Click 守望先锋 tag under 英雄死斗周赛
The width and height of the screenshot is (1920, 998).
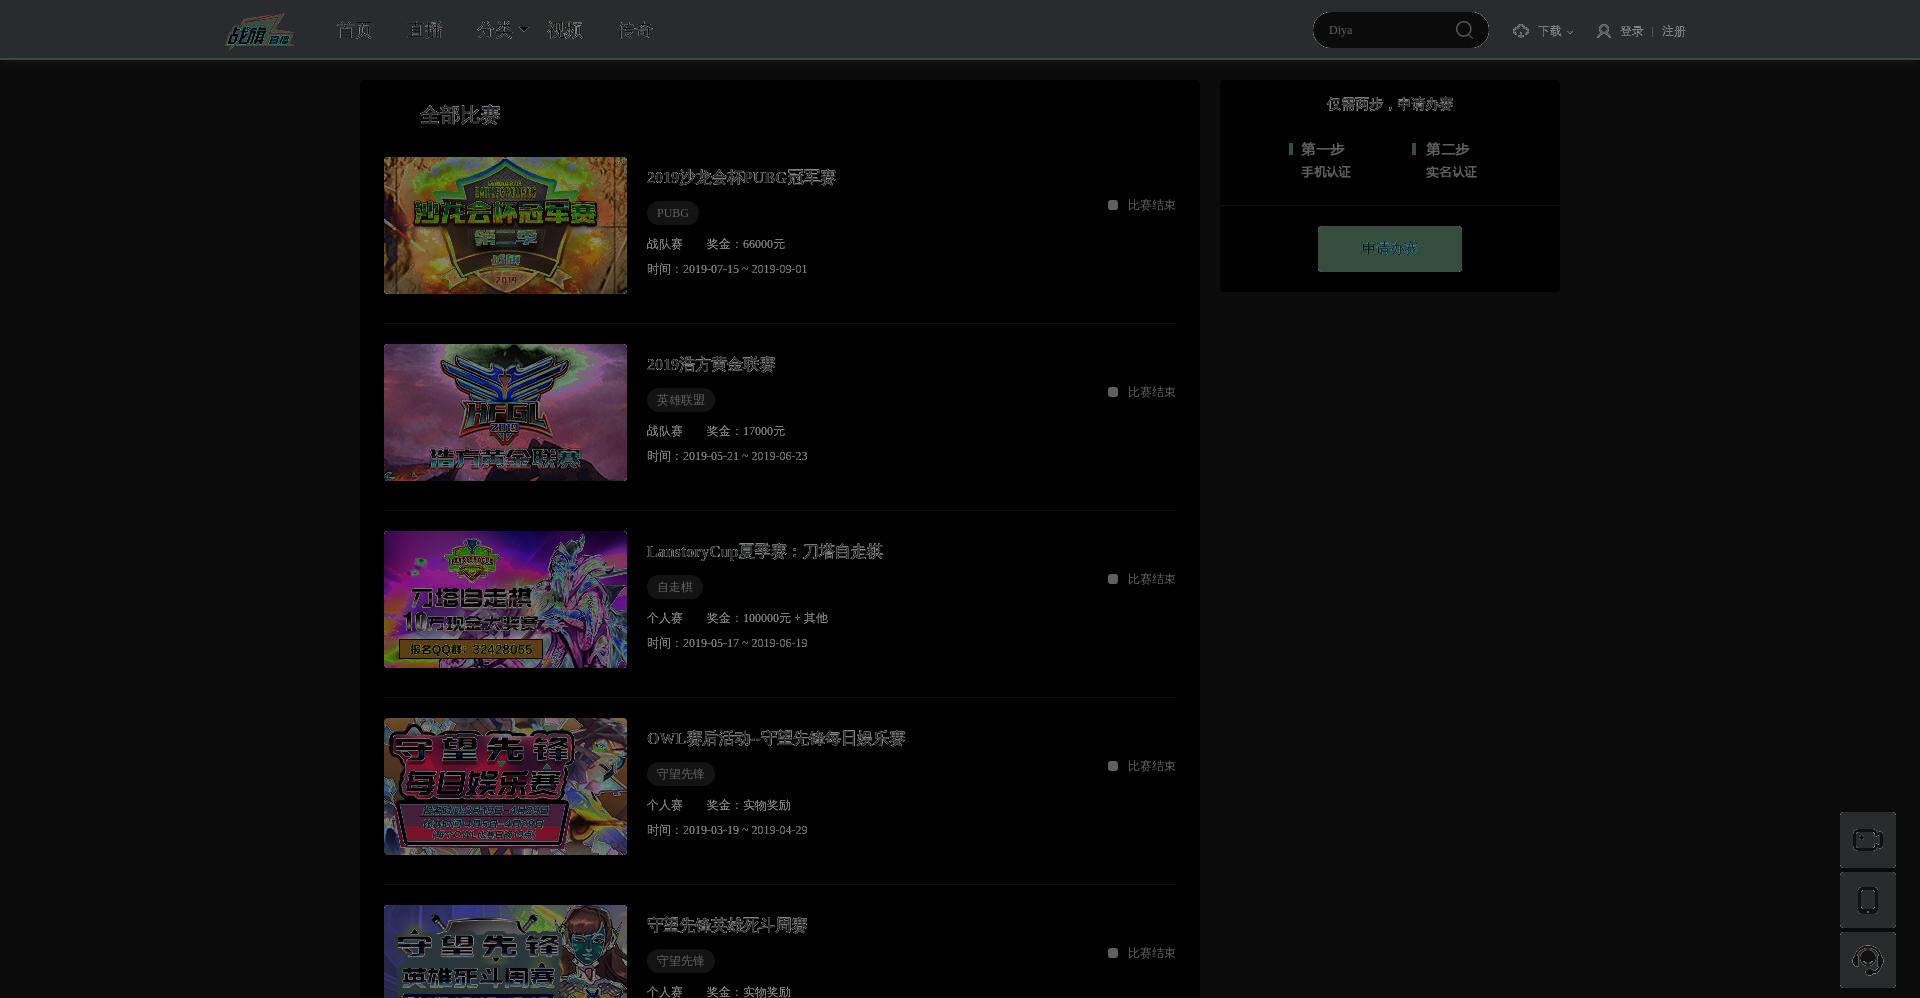tap(681, 961)
